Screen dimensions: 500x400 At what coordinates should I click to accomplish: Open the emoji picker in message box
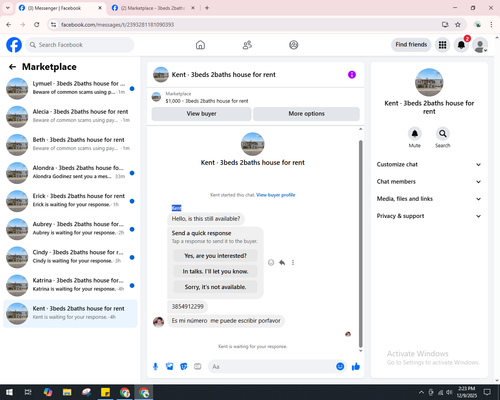pos(340,367)
